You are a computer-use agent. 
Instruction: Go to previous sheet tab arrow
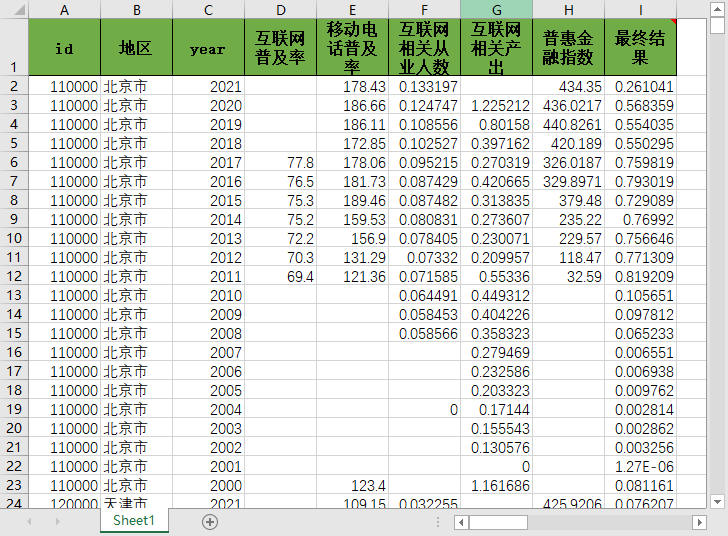point(29,522)
